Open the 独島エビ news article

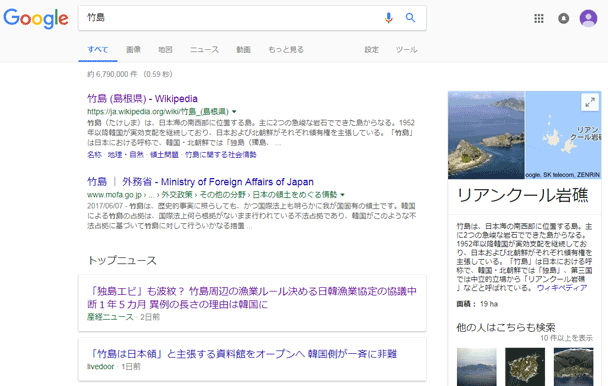(x=252, y=298)
